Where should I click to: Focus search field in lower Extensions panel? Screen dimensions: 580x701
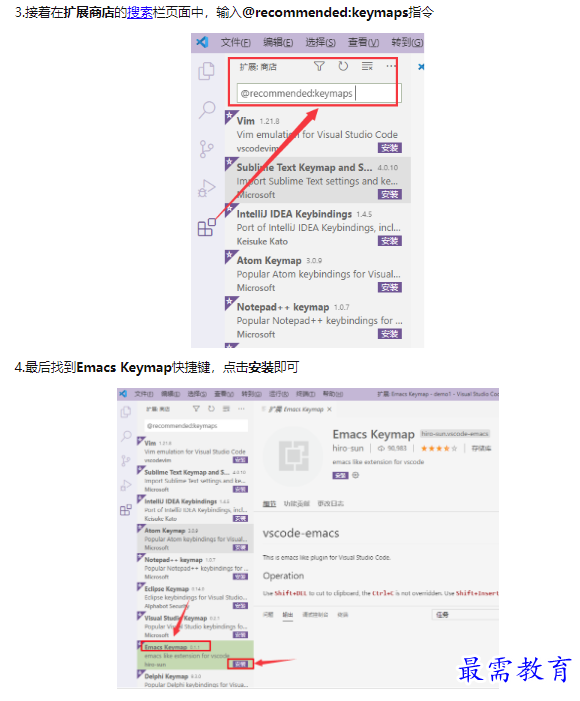coord(196,426)
